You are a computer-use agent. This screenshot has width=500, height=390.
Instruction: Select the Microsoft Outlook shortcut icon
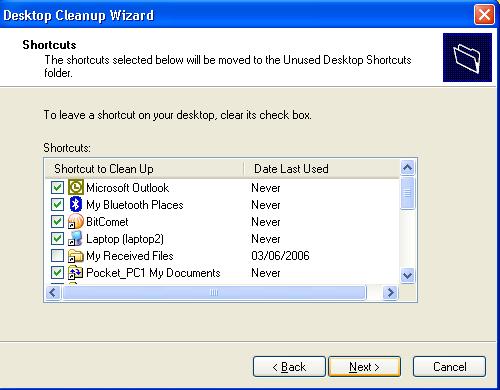76,187
